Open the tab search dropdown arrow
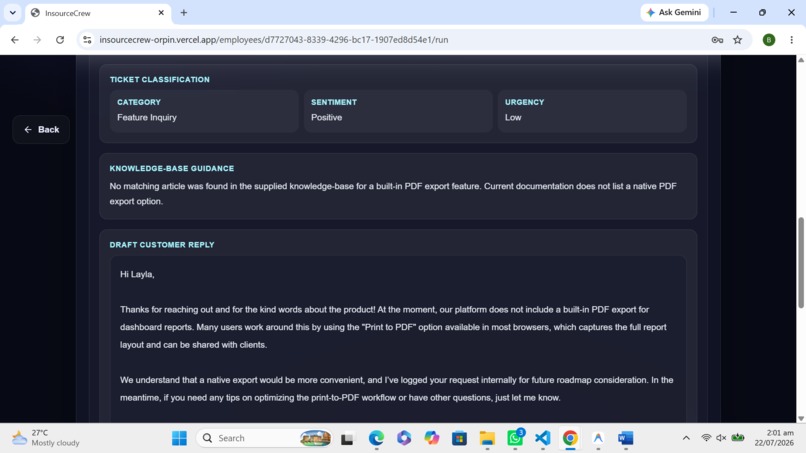 [x=12, y=13]
